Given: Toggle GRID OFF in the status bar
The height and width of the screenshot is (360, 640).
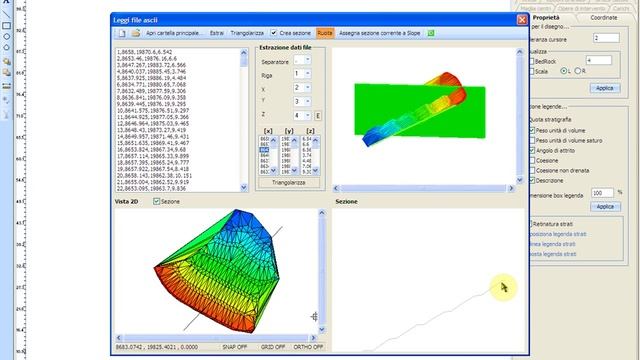Looking at the screenshot, I should click(x=273, y=347).
